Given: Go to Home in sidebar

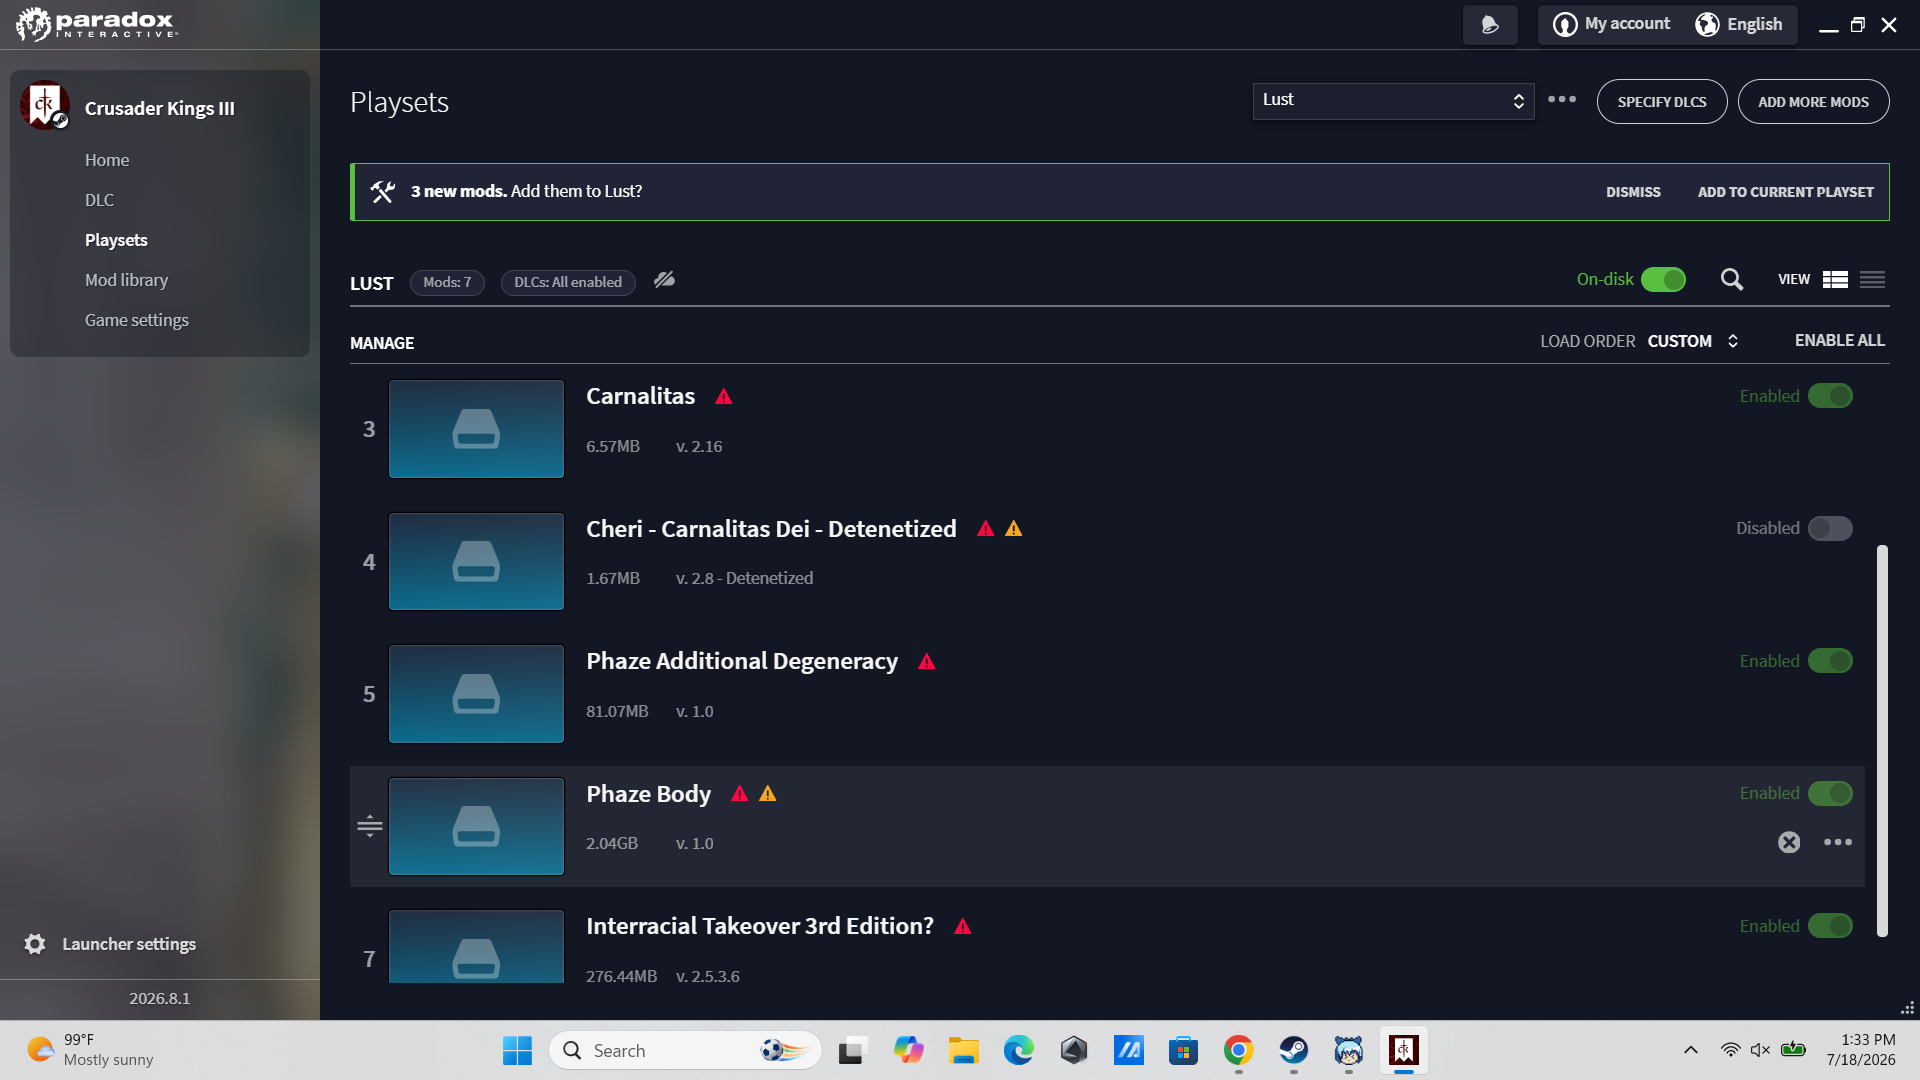Looking at the screenshot, I should (x=107, y=160).
